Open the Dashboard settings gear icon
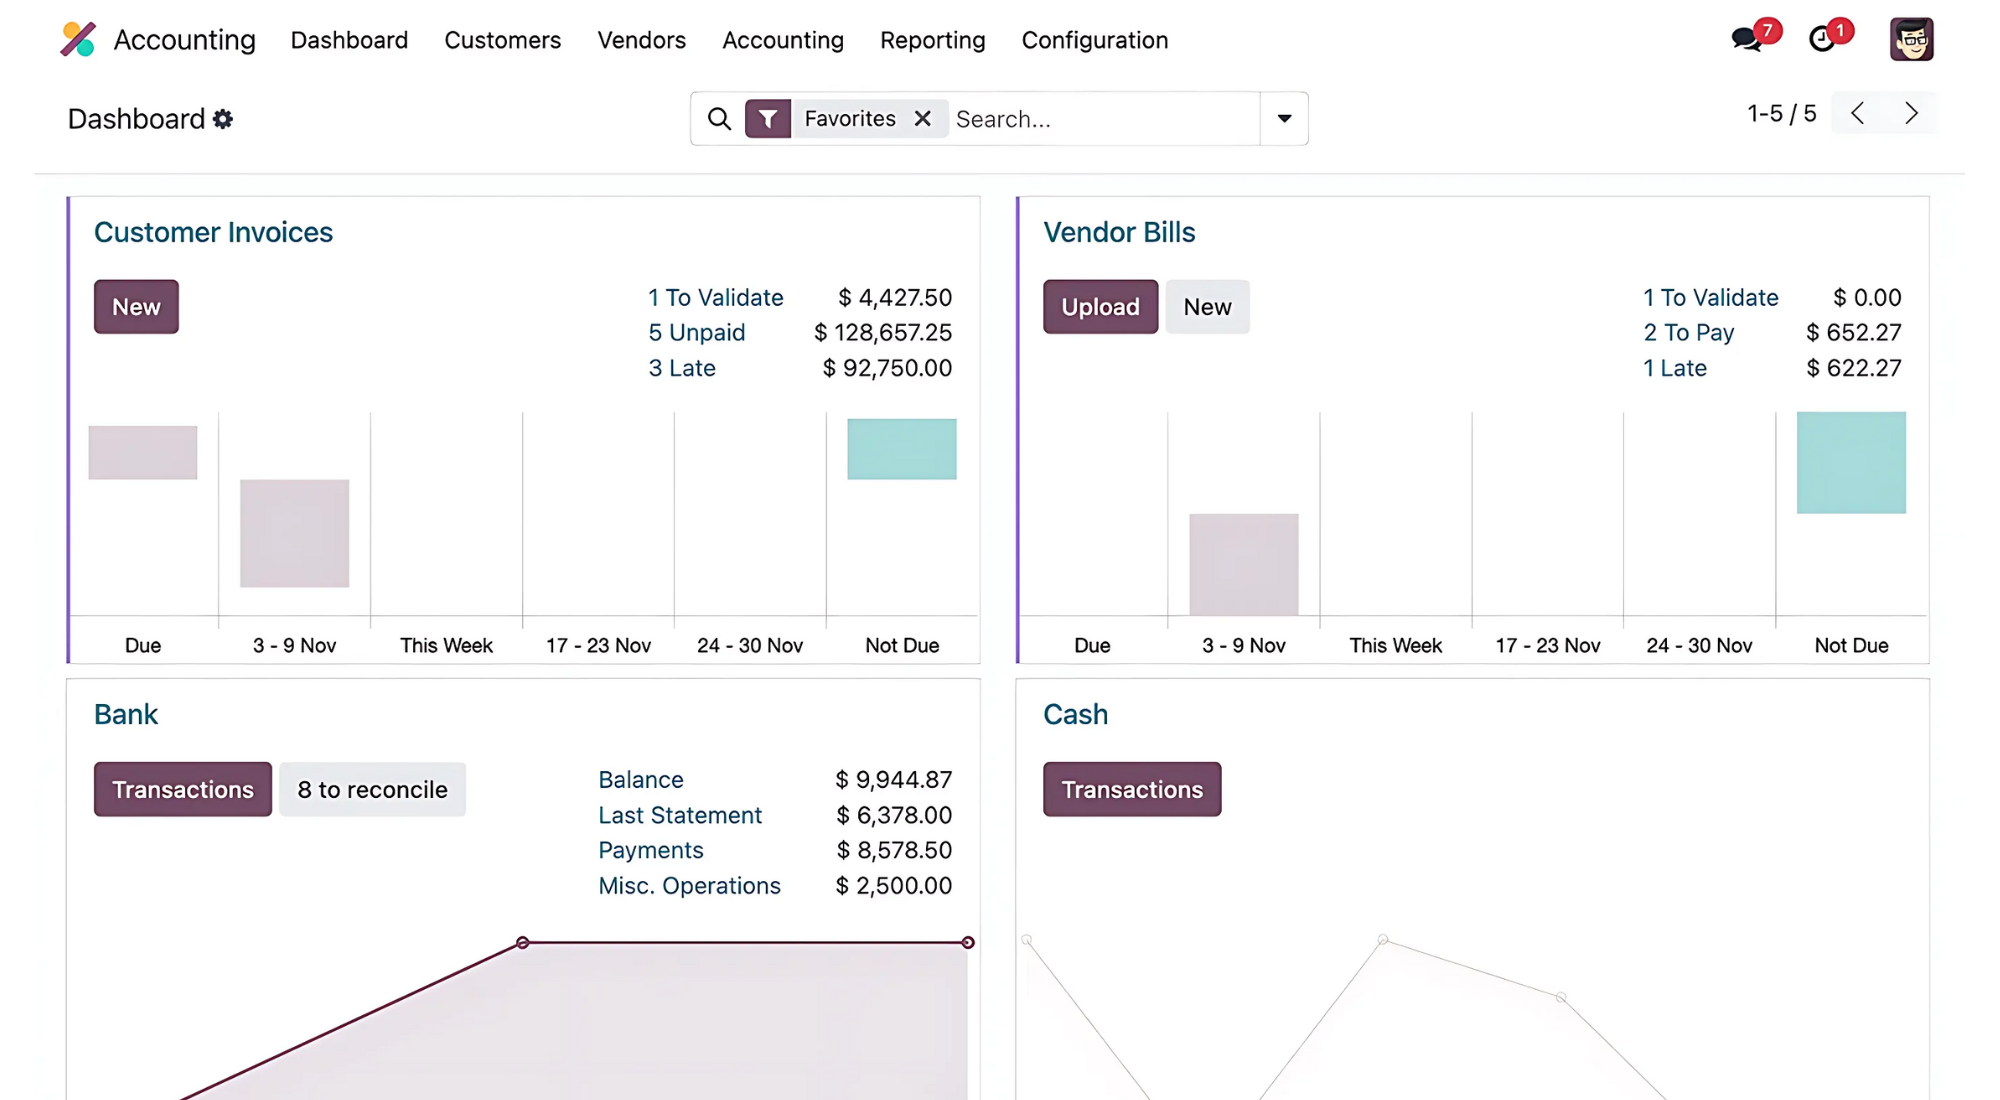Screen dimensions: 2000x1100 tap(223, 119)
